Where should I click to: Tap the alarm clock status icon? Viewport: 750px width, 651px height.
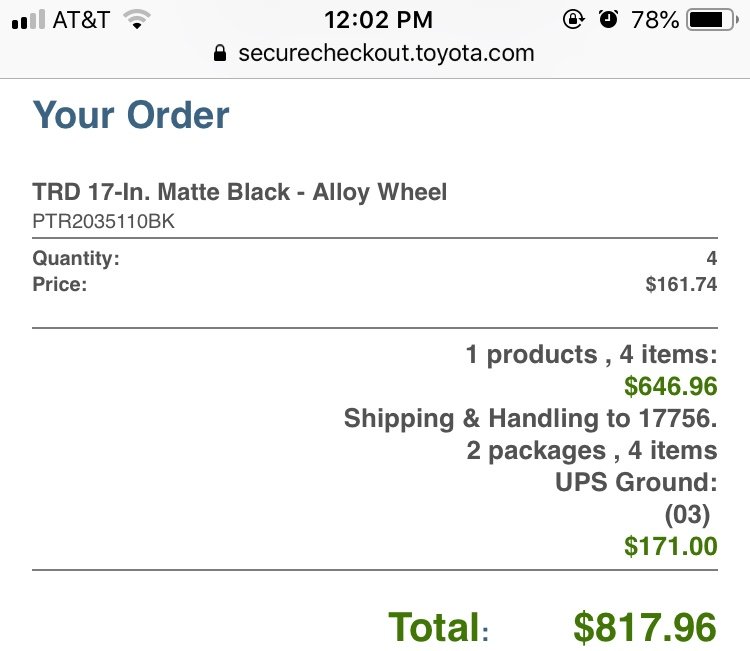coord(608,20)
